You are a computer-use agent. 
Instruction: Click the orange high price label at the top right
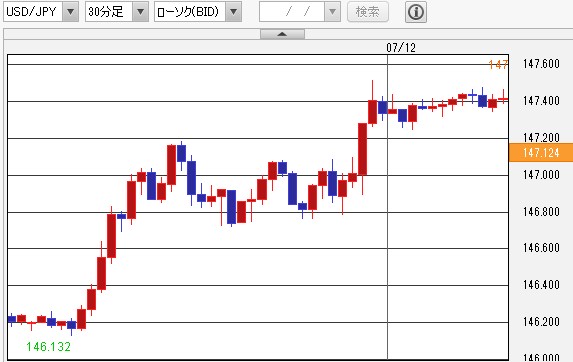pyautogui.click(x=498, y=65)
